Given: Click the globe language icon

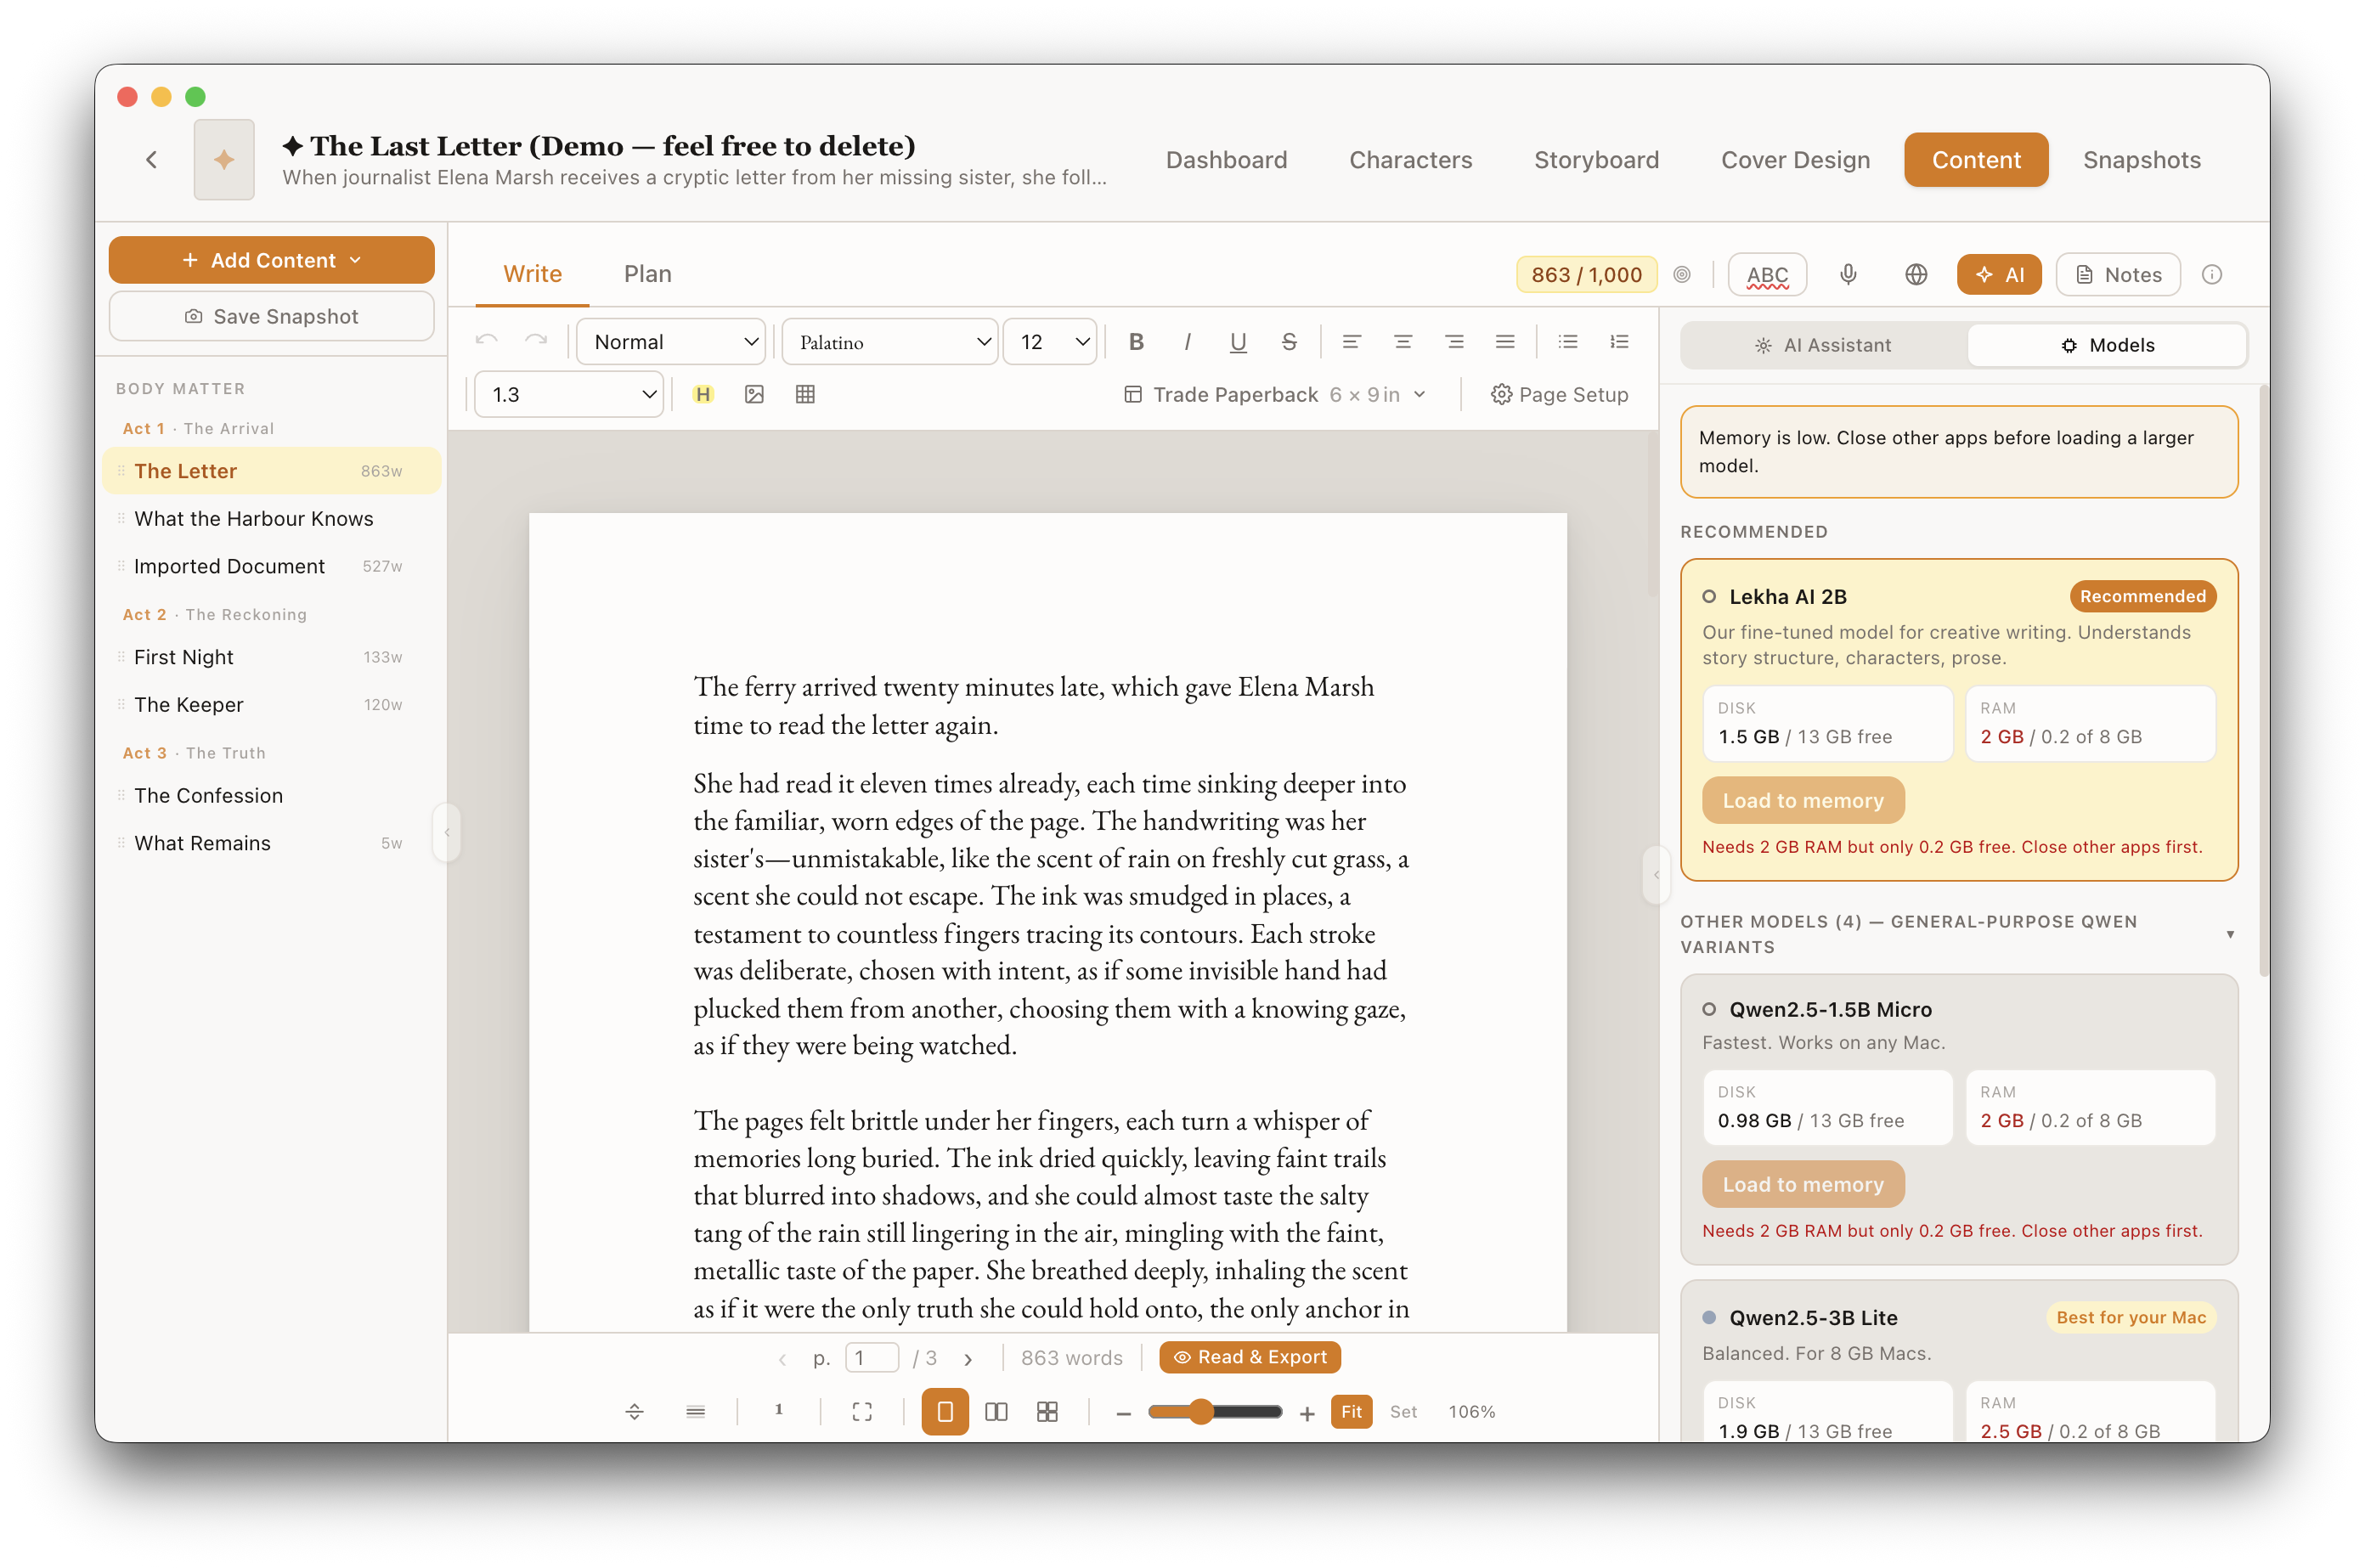Looking at the screenshot, I should tap(1915, 274).
